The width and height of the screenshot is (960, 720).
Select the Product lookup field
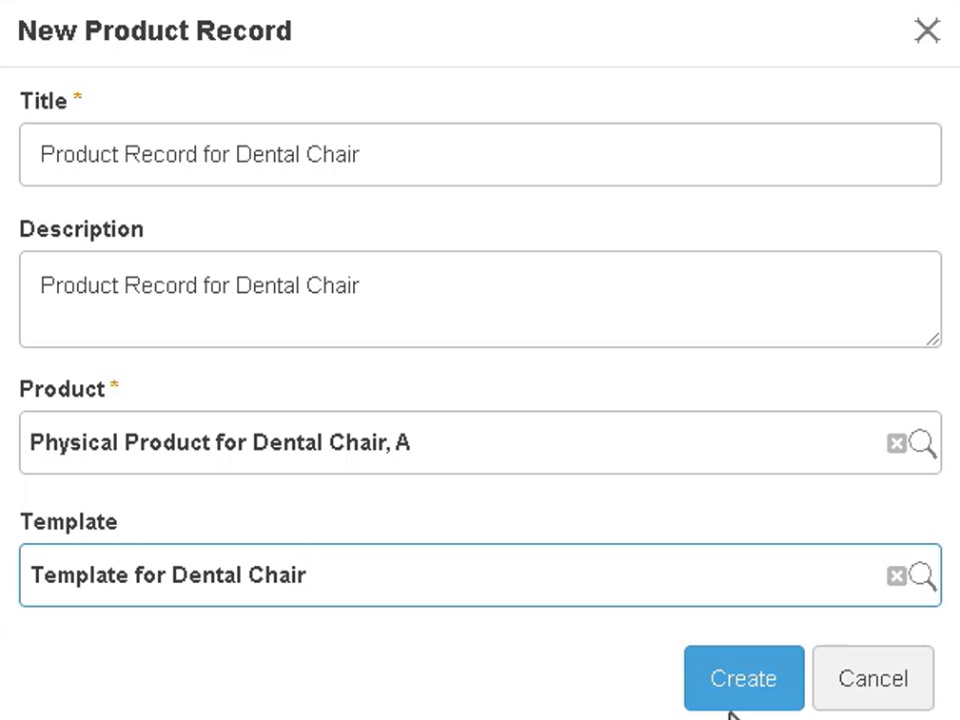(x=450, y=443)
